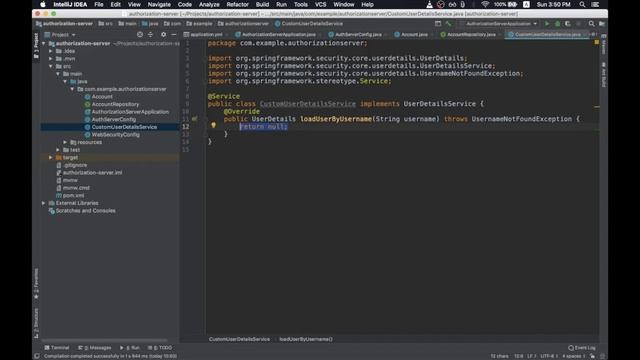The image size is (640, 360).
Task: Click the layout icon left of the build hammer
Action: point(438,24)
